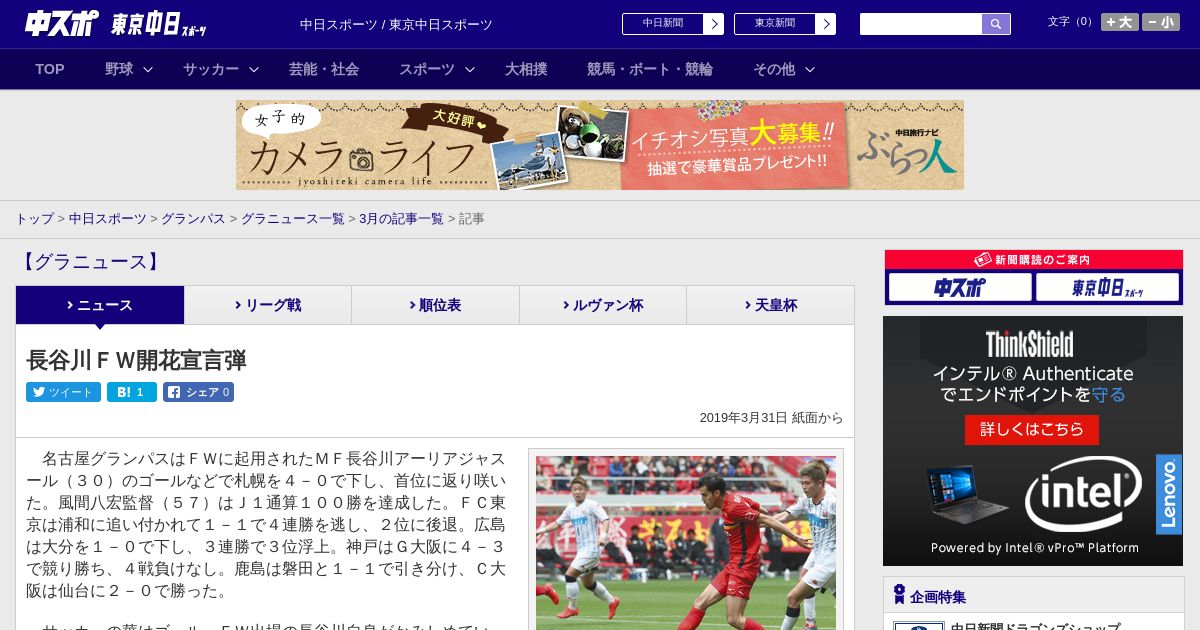Screen dimensions: 1200x630
Task: Open その他 navigation menu
Action: [x=774, y=69]
